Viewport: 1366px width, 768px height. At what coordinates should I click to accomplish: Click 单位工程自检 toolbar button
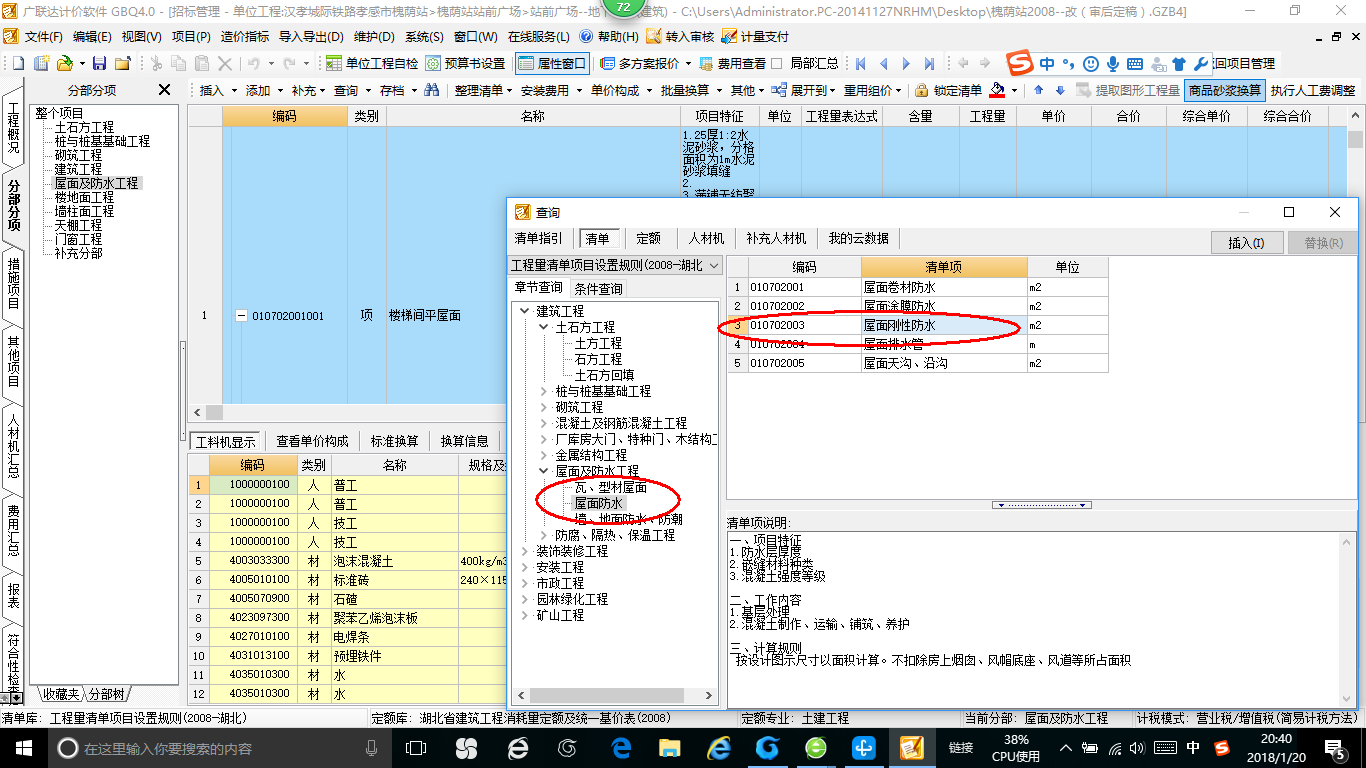tap(372, 63)
